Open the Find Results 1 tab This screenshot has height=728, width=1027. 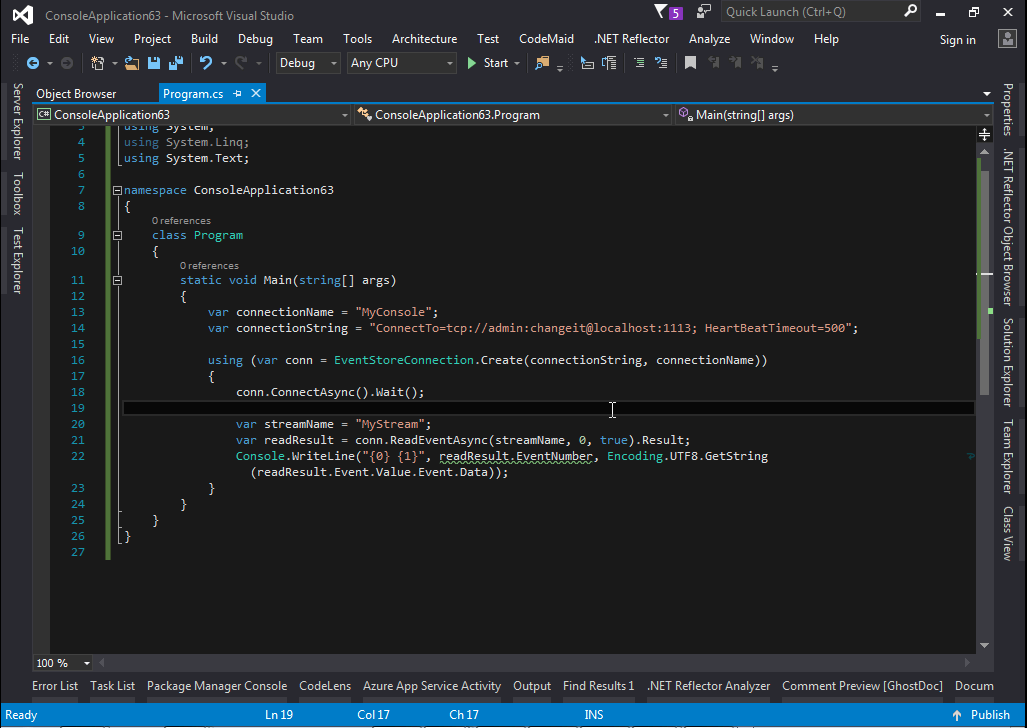[x=599, y=685]
